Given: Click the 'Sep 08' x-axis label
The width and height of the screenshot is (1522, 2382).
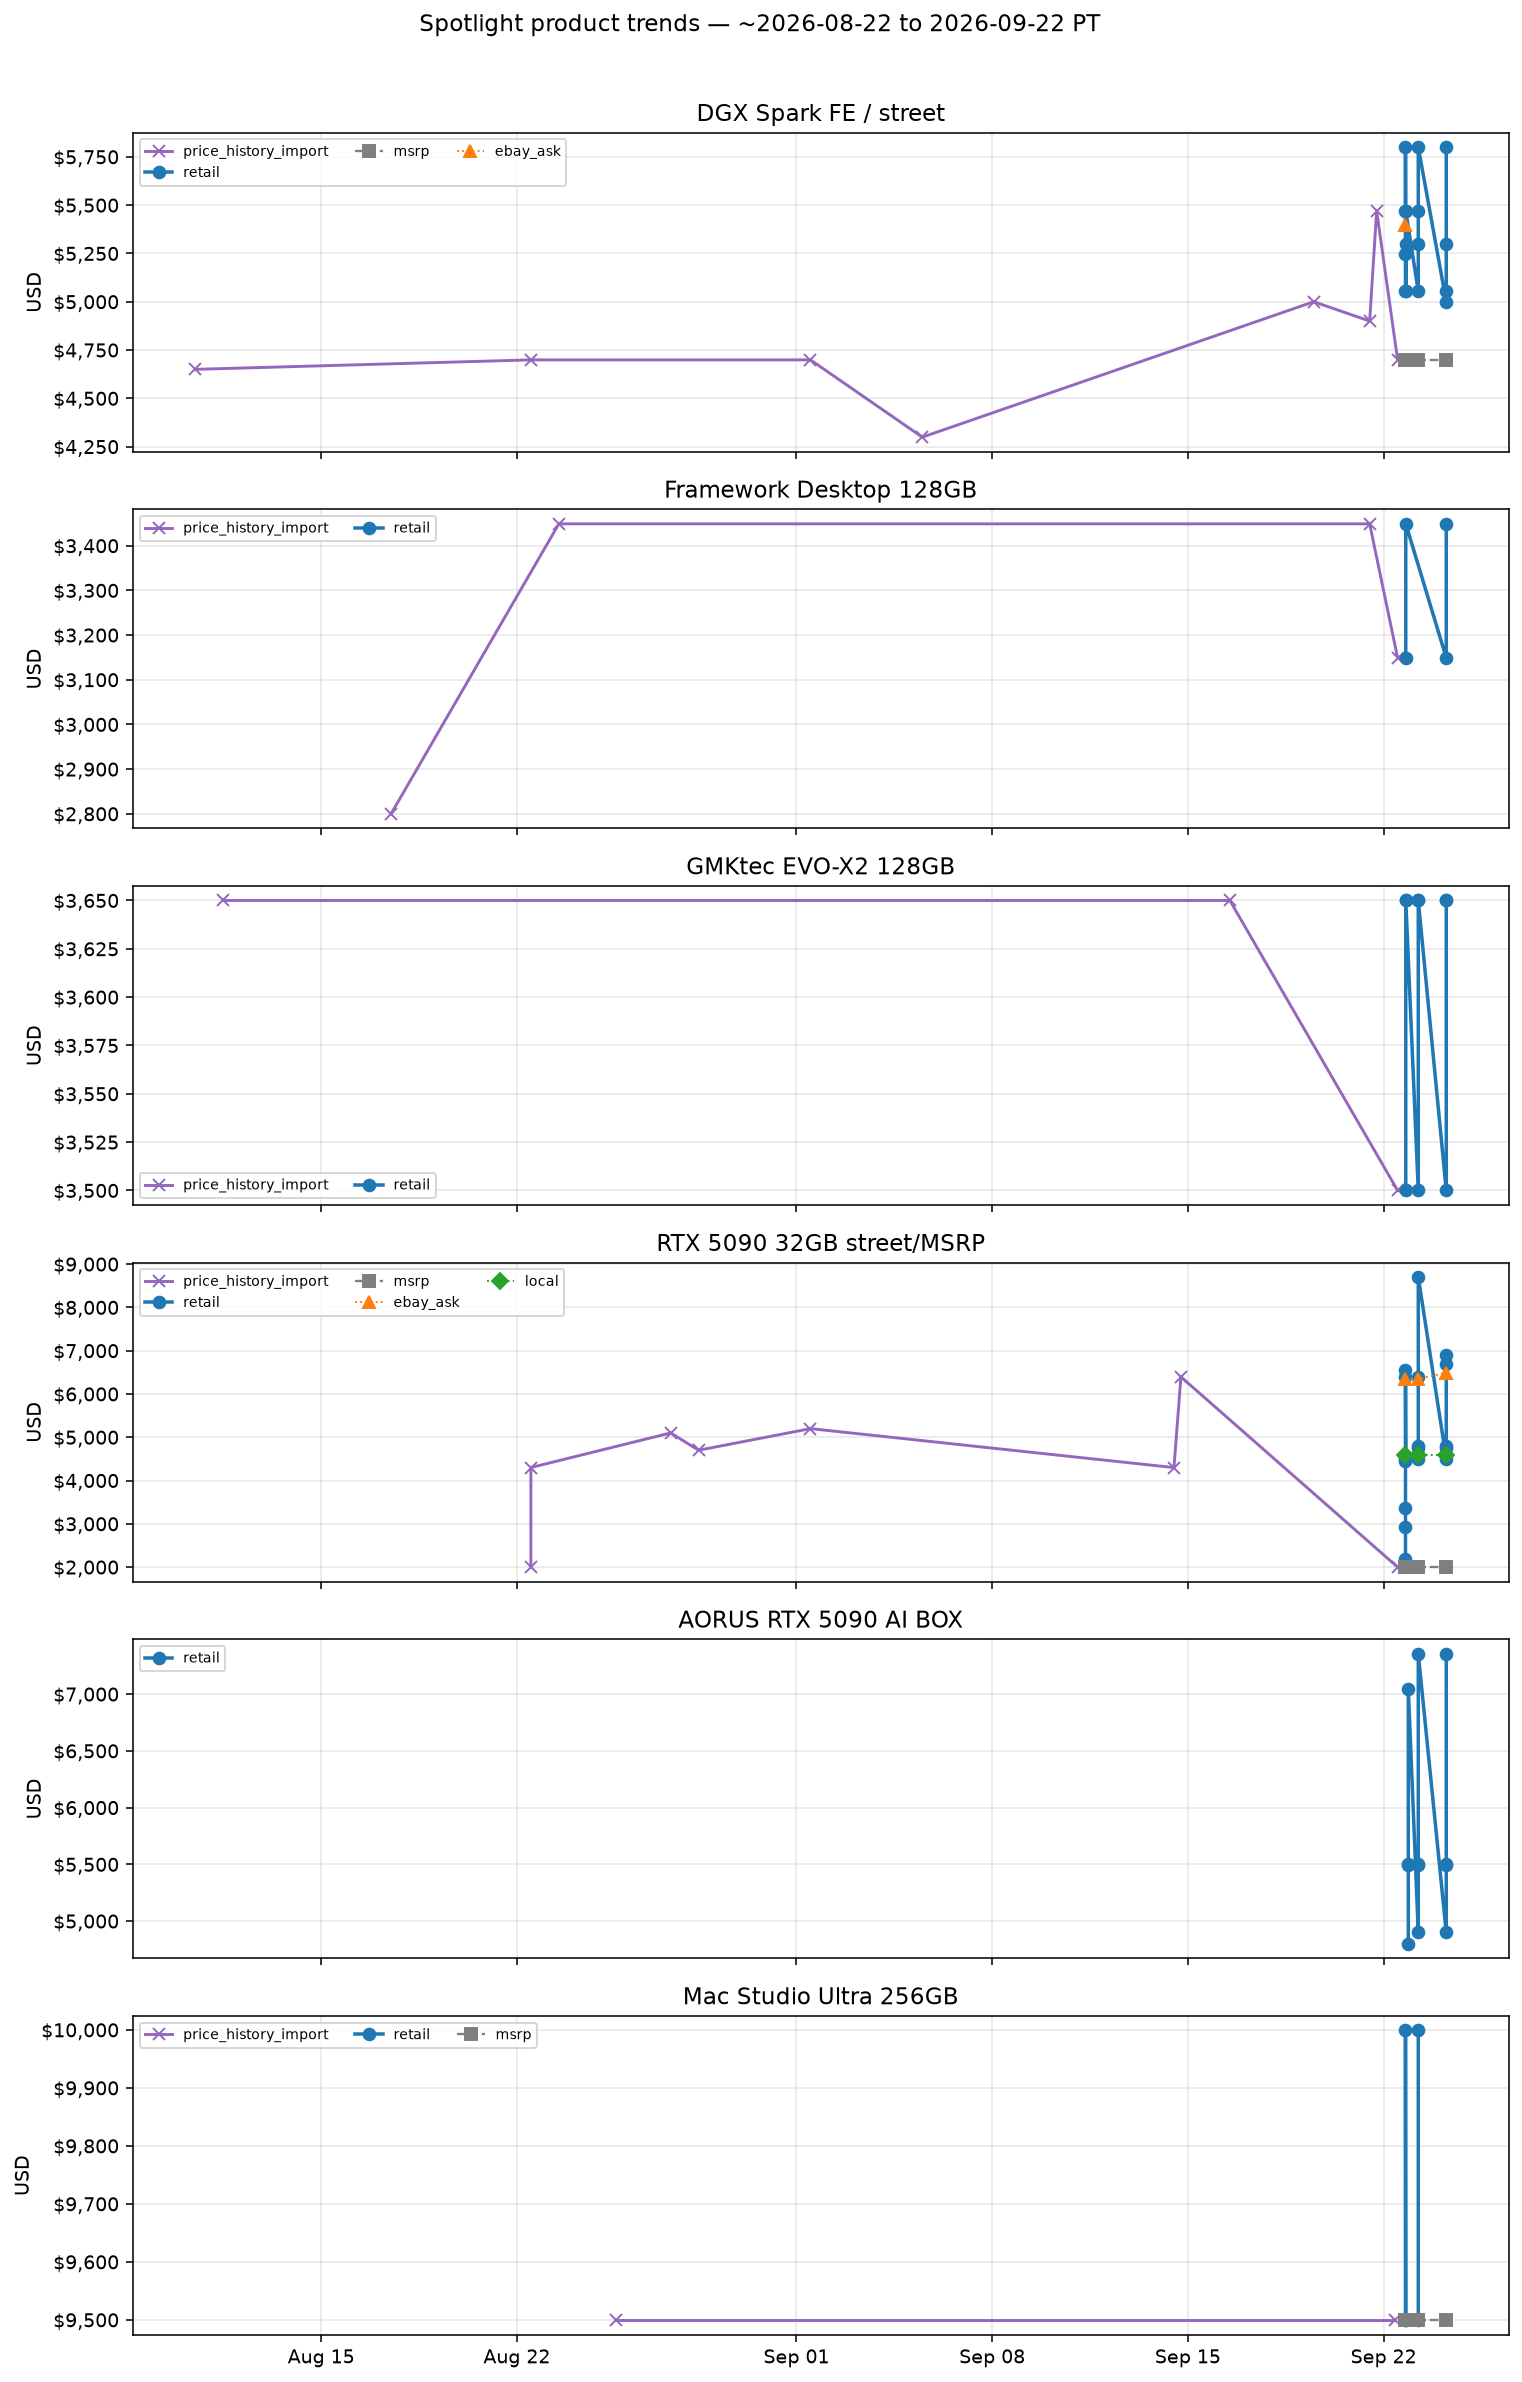Looking at the screenshot, I should (x=992, y=2357).
